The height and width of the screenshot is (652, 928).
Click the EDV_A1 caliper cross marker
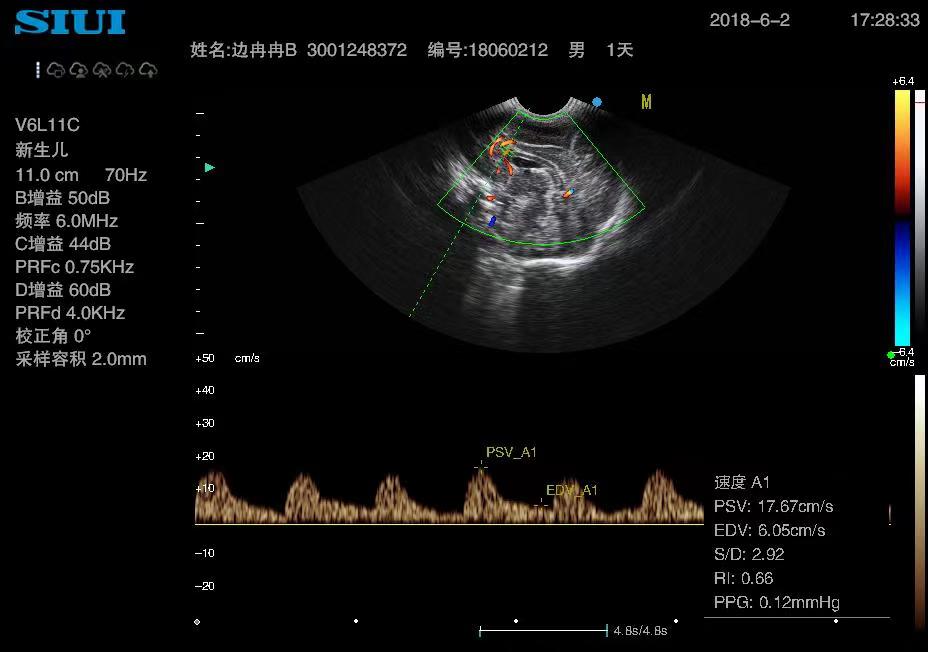(x=541, y=503)
